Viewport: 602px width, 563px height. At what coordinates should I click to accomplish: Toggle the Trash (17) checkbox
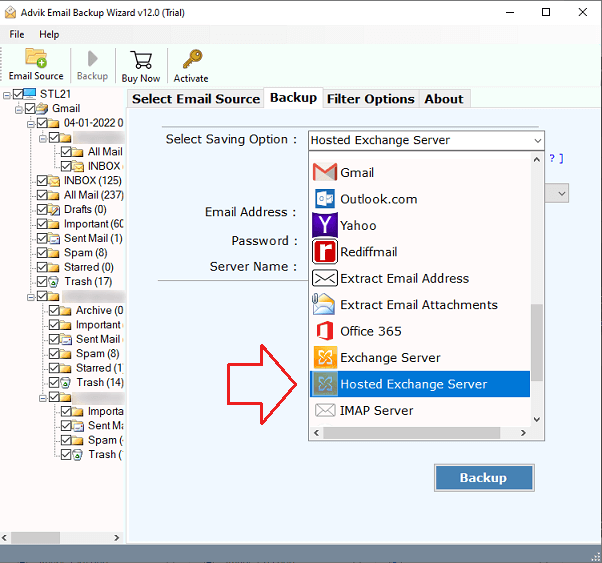[x=42, y=282]
